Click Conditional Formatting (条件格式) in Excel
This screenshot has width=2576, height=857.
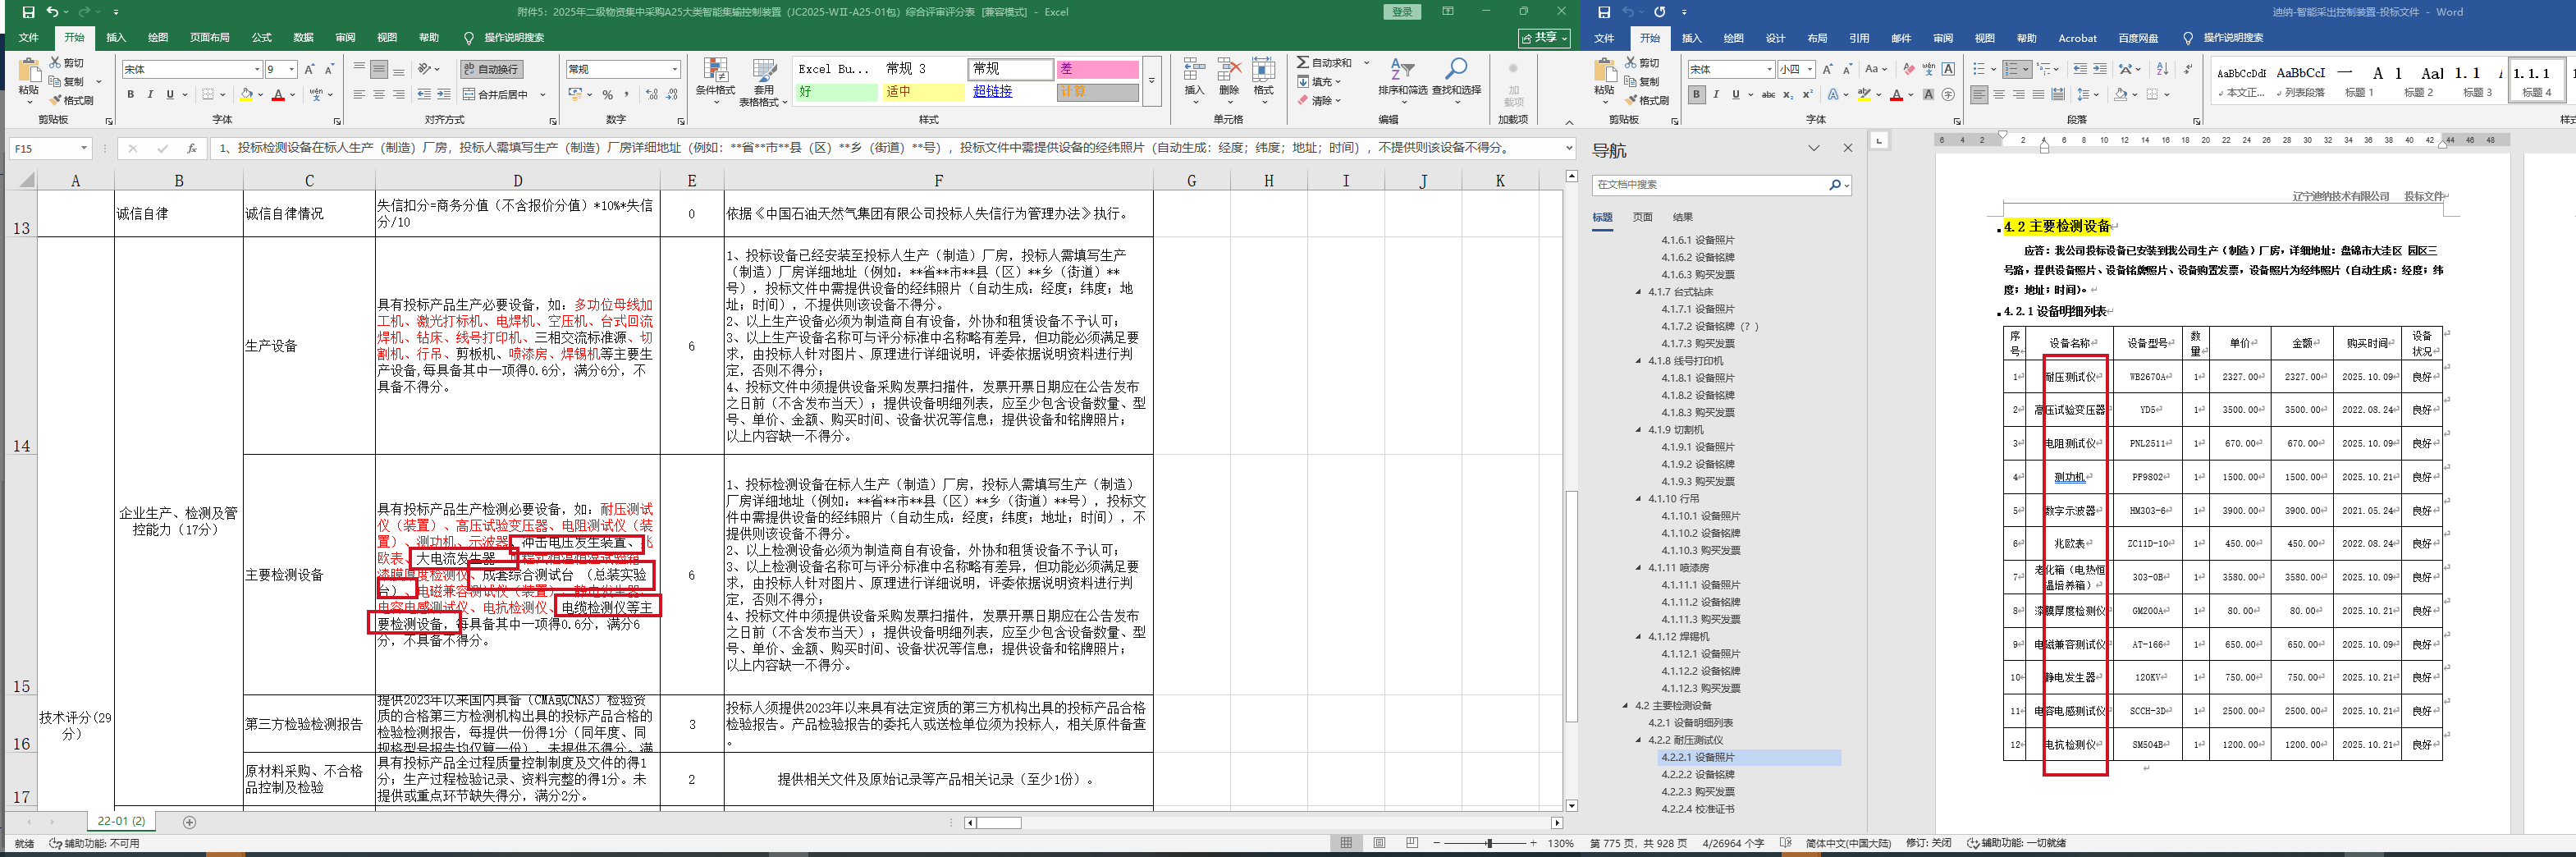coord(714,79)
